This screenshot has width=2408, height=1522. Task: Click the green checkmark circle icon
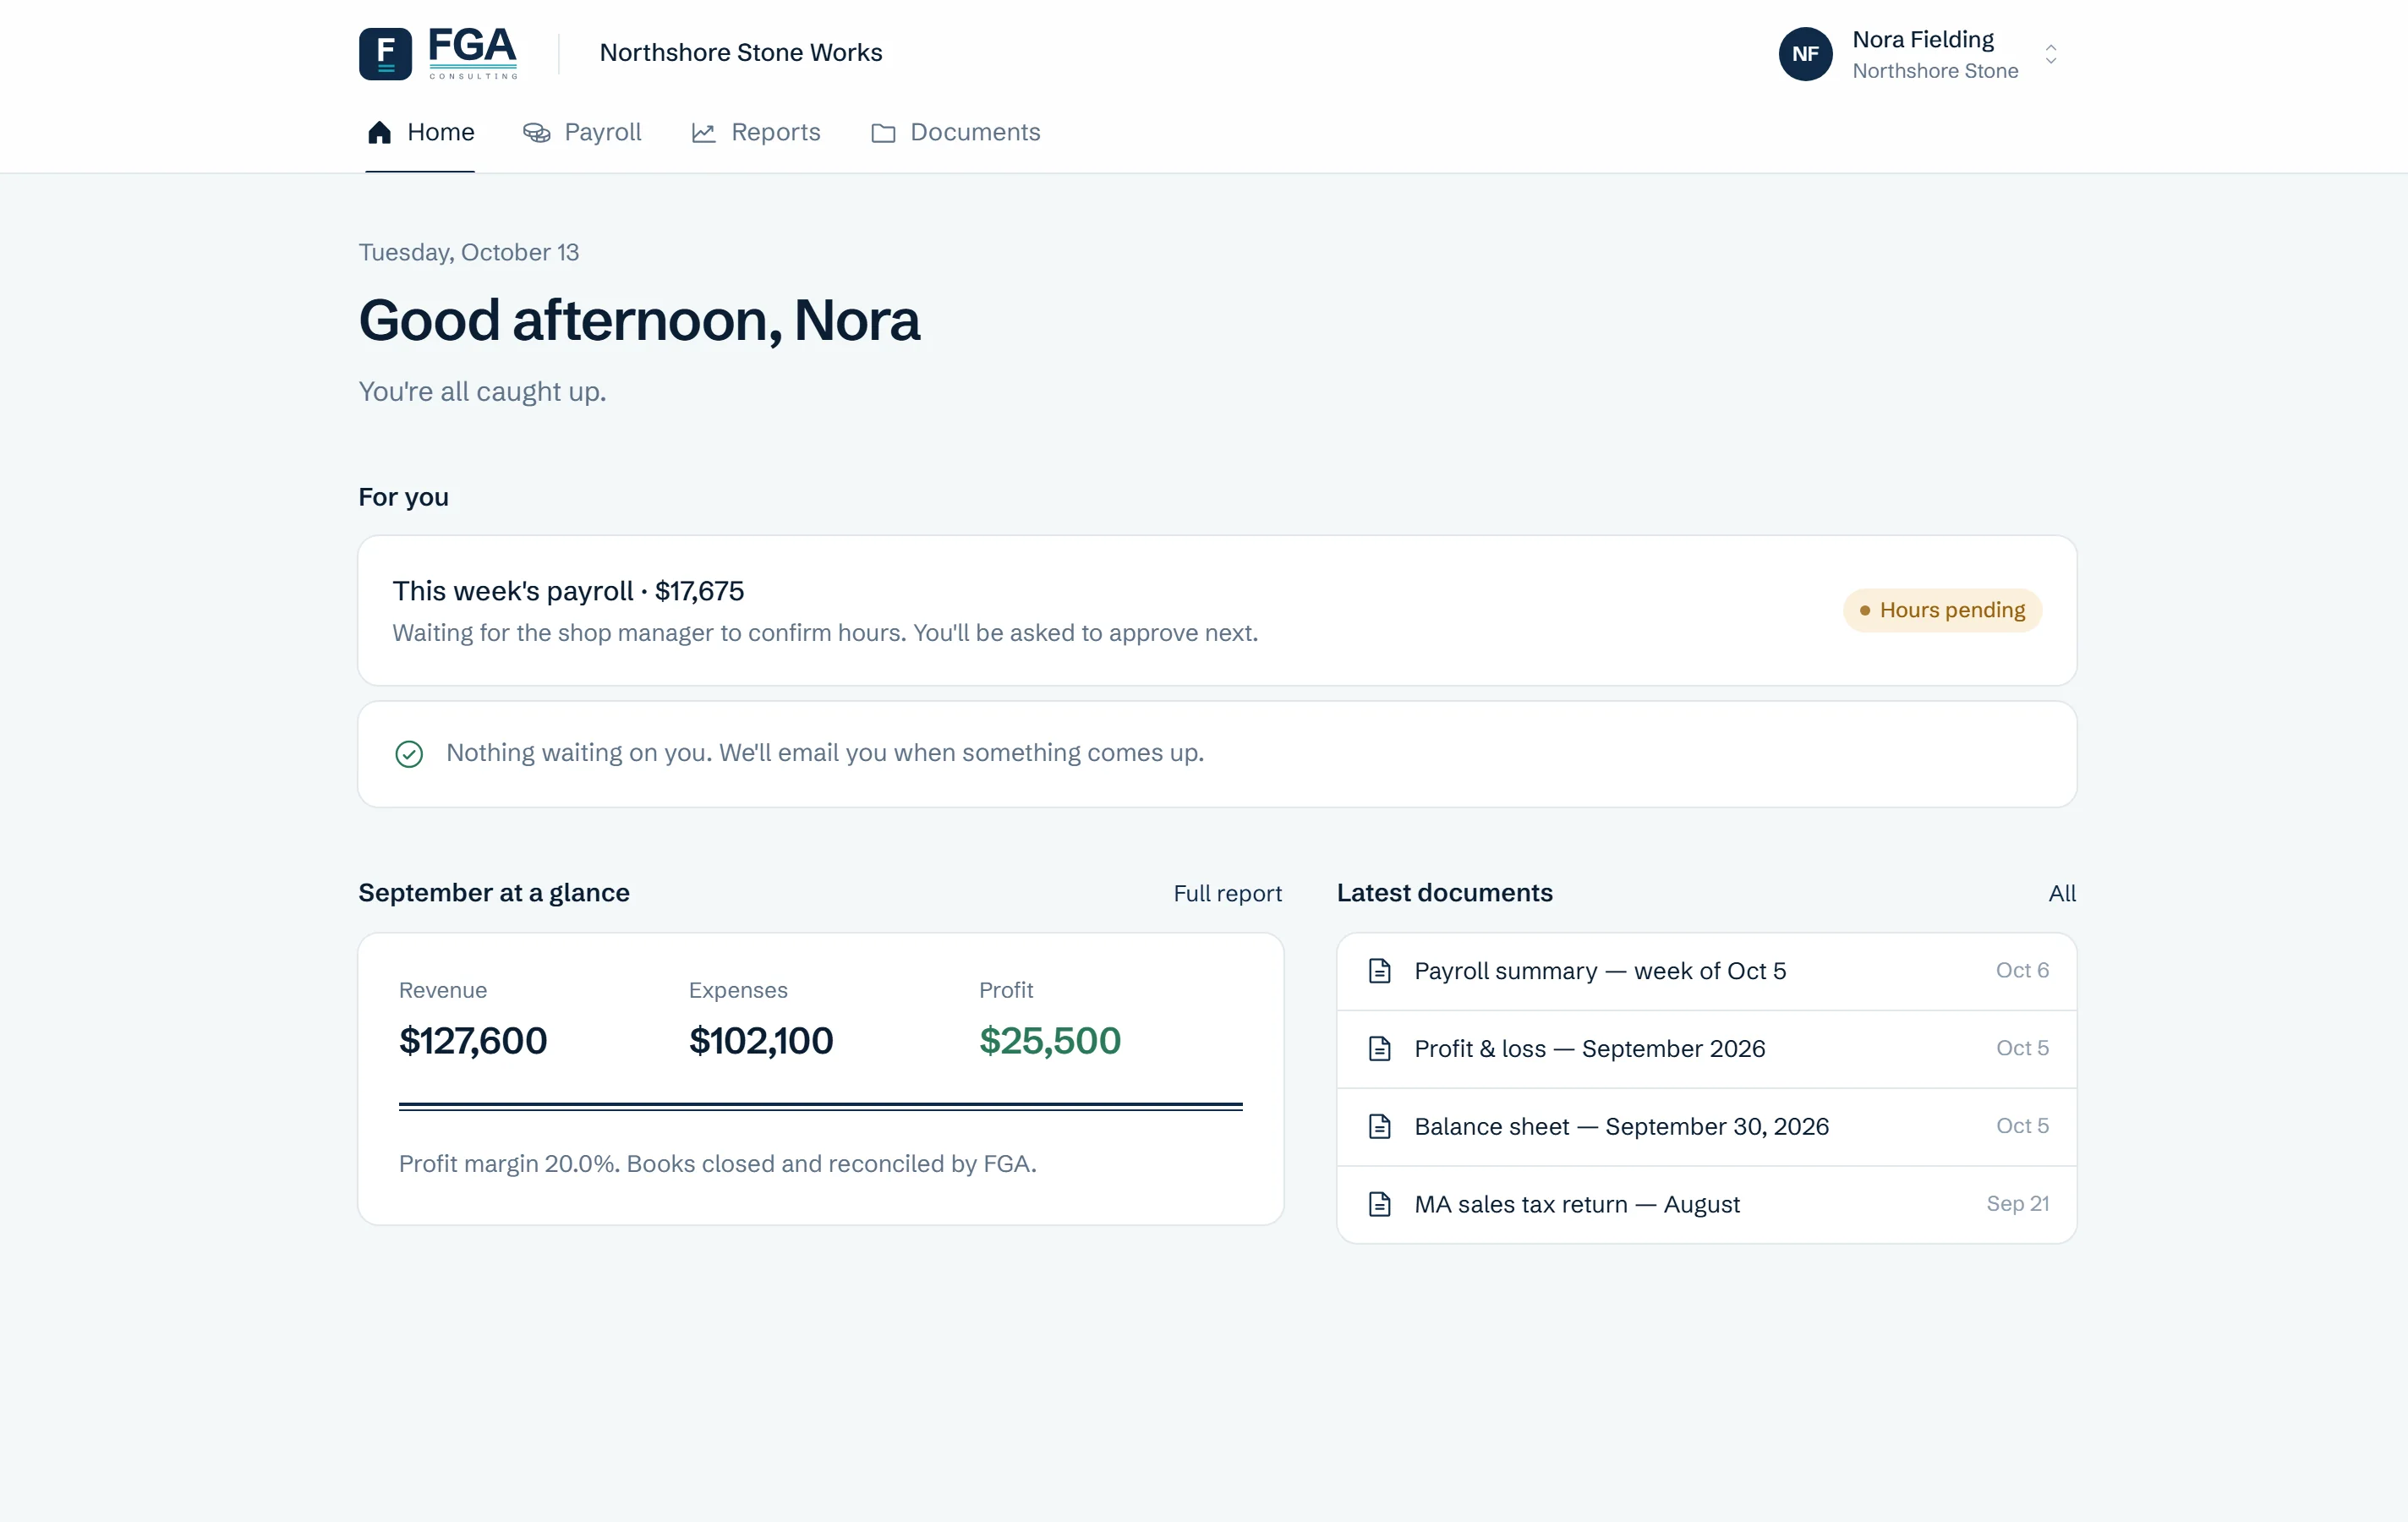point(409,754)
